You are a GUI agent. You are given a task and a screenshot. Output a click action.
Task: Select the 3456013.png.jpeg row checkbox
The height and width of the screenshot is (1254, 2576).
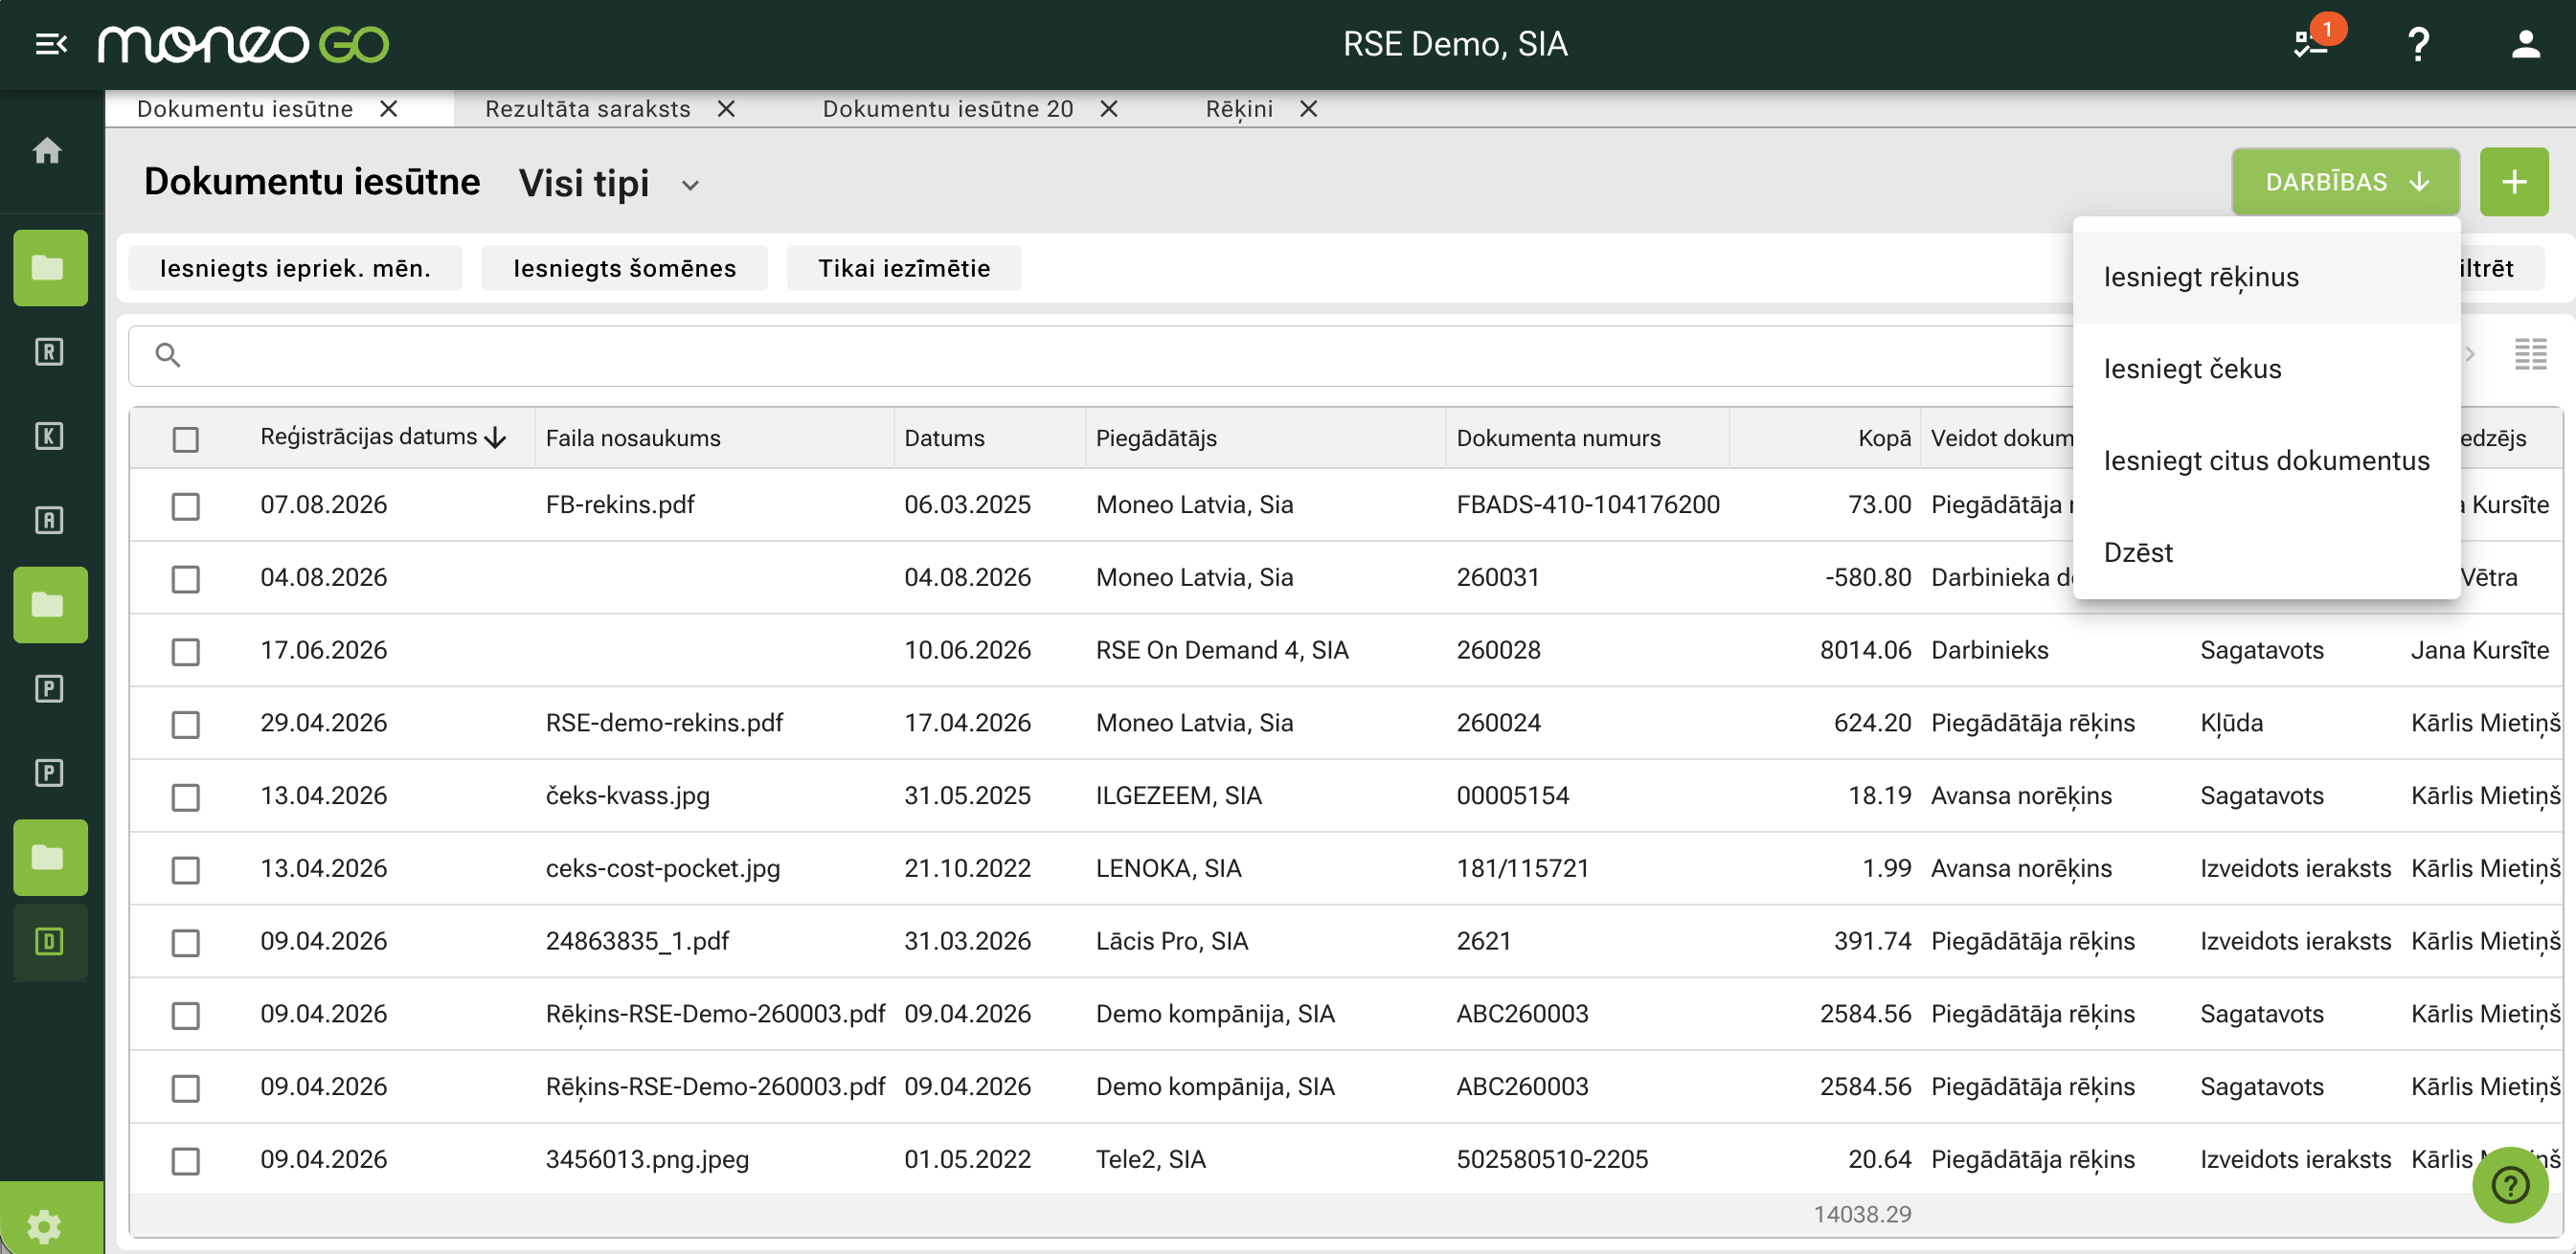click(185, 1161)
